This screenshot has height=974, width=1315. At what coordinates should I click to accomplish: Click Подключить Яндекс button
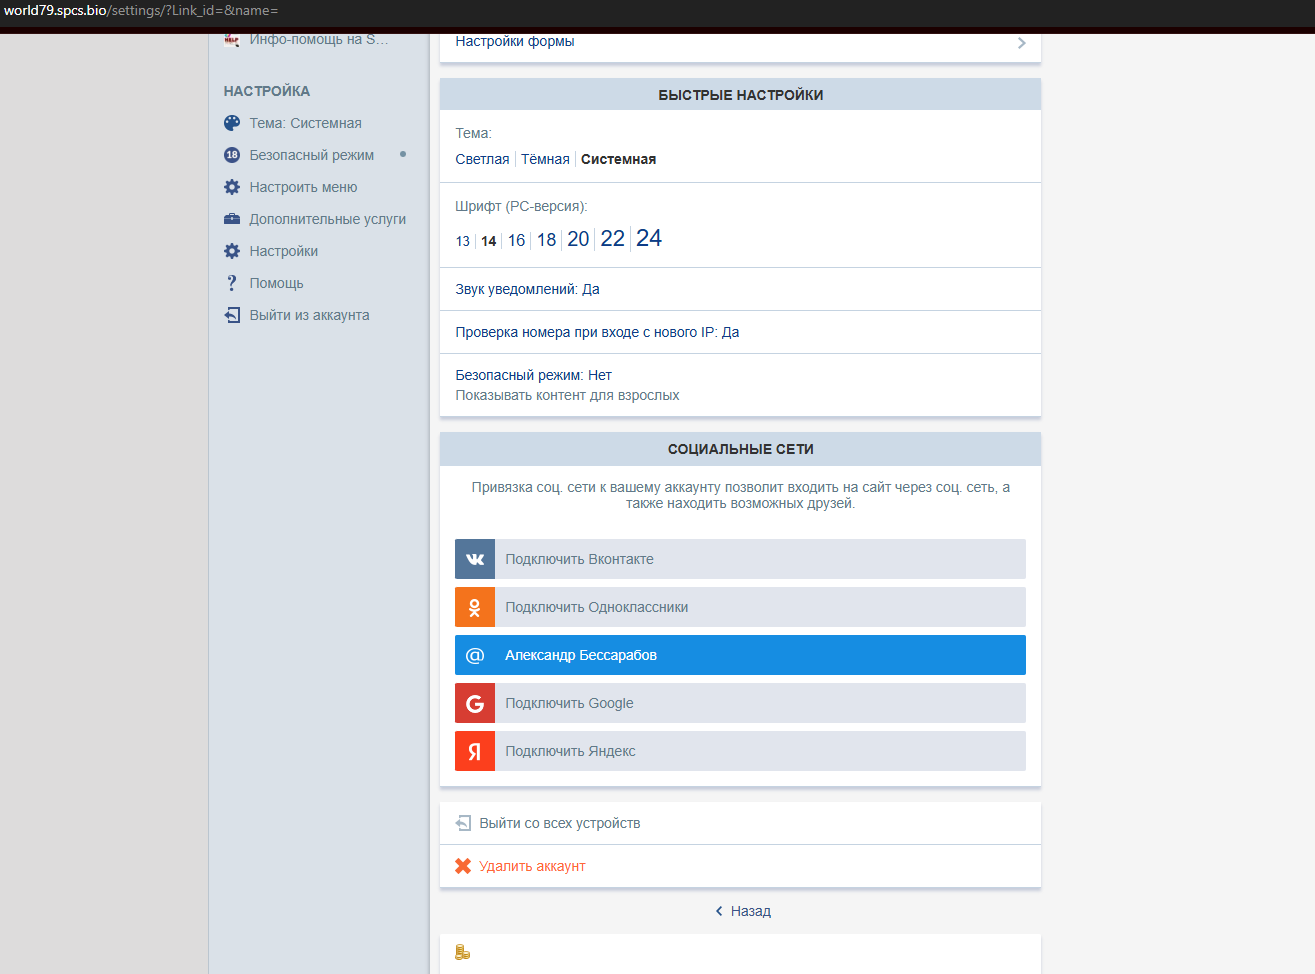pyautogui.click(x=570, y=751)
